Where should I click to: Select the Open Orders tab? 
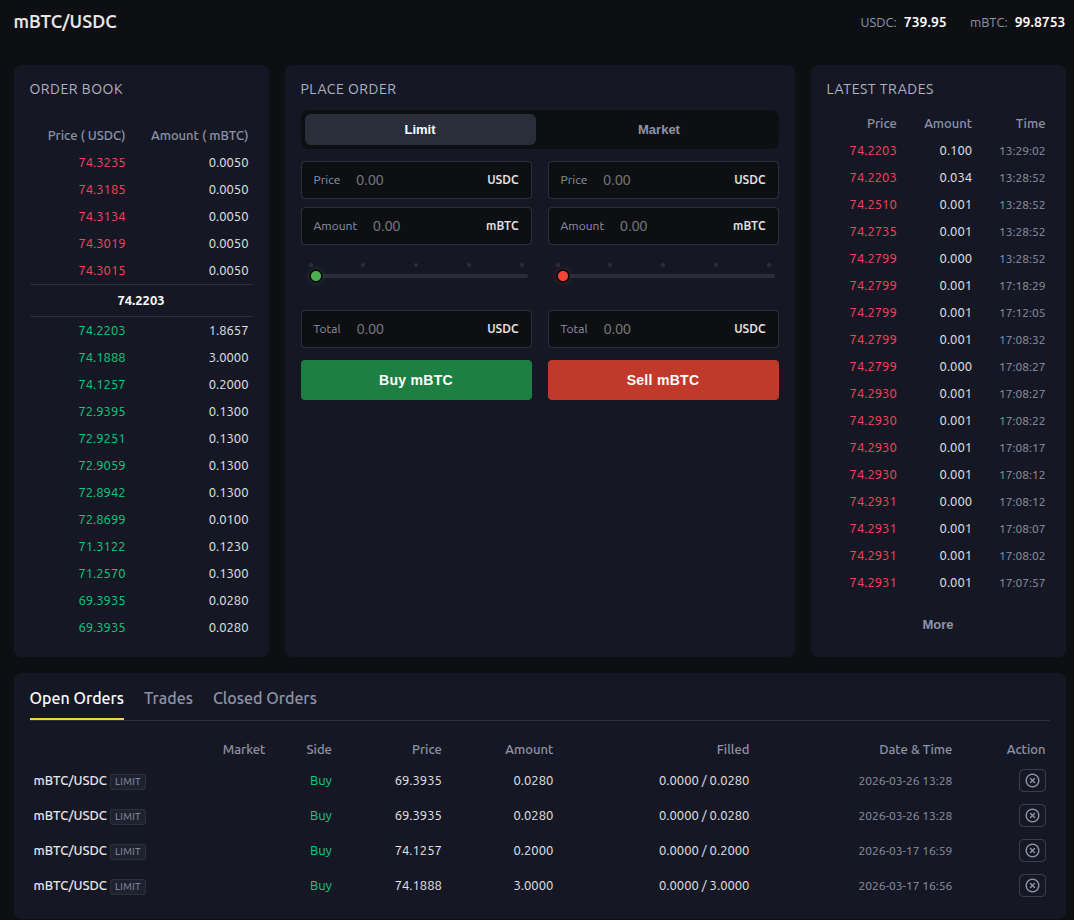(76, 698)
